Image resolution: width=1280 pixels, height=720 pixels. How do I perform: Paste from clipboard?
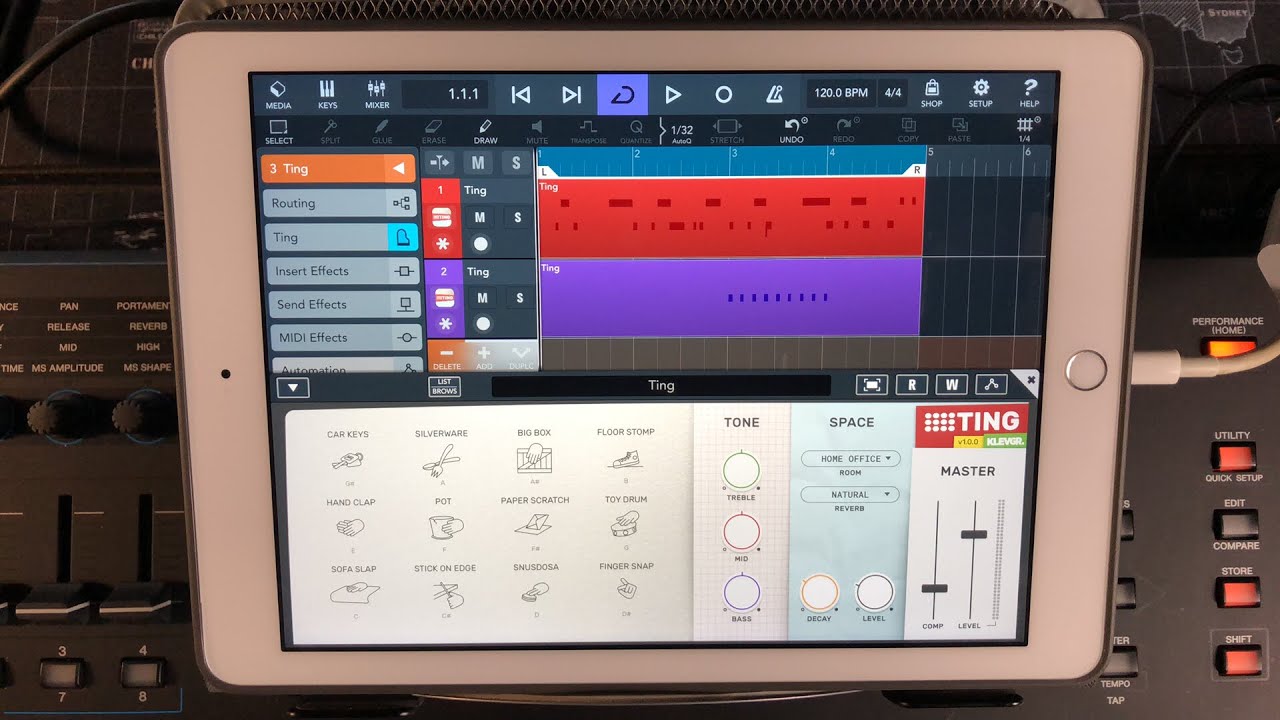pos(959,131)
